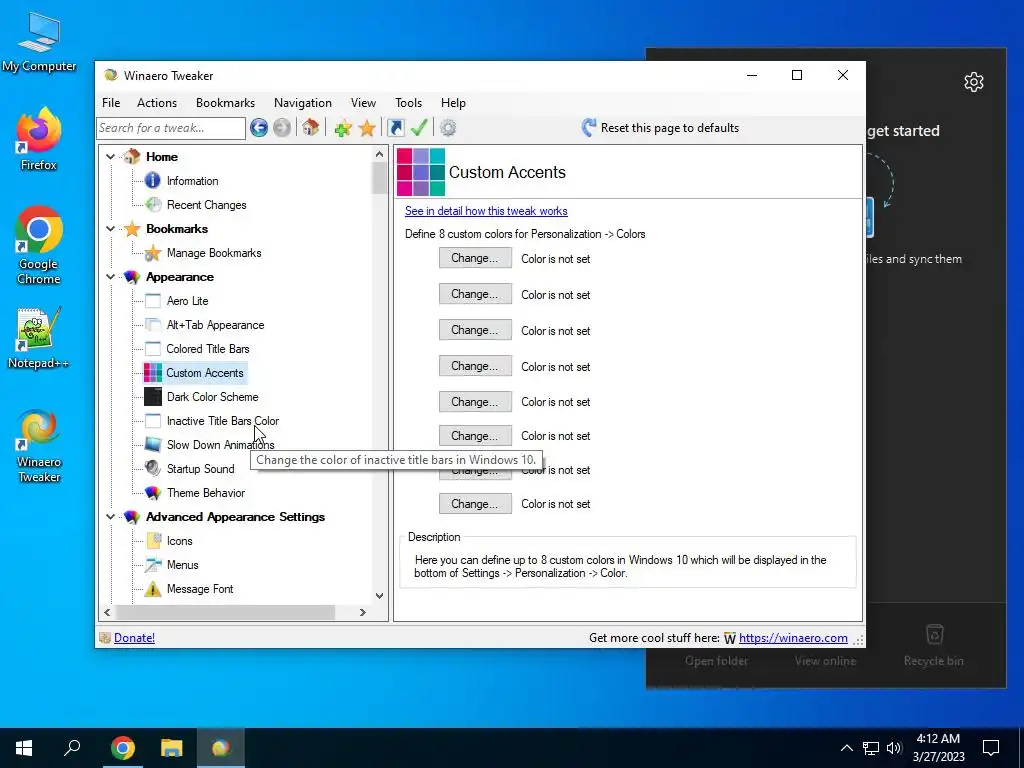Image resolution: width=1024 pixels, height=768 pixels.
Task: Select Notepad++ desktop shortcut
Action: [39, 338]
